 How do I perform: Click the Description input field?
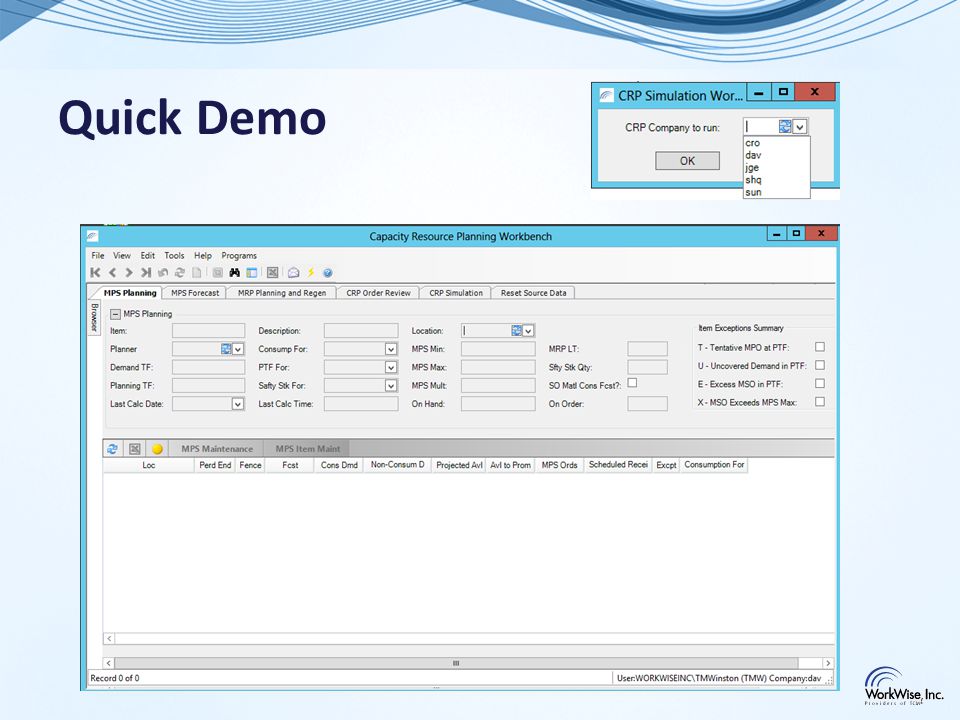(361, 331)
